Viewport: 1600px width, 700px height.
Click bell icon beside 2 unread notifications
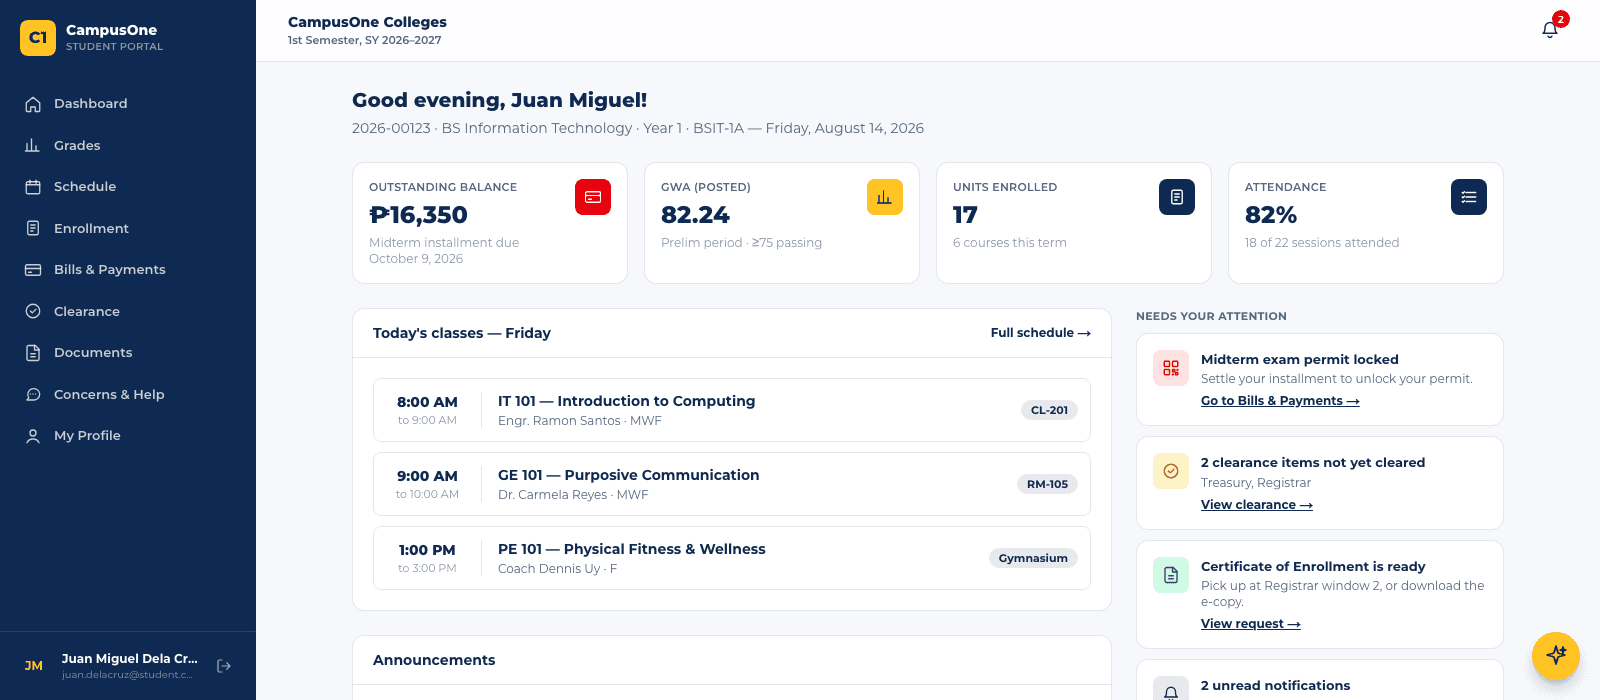(x=1171, y=691)
